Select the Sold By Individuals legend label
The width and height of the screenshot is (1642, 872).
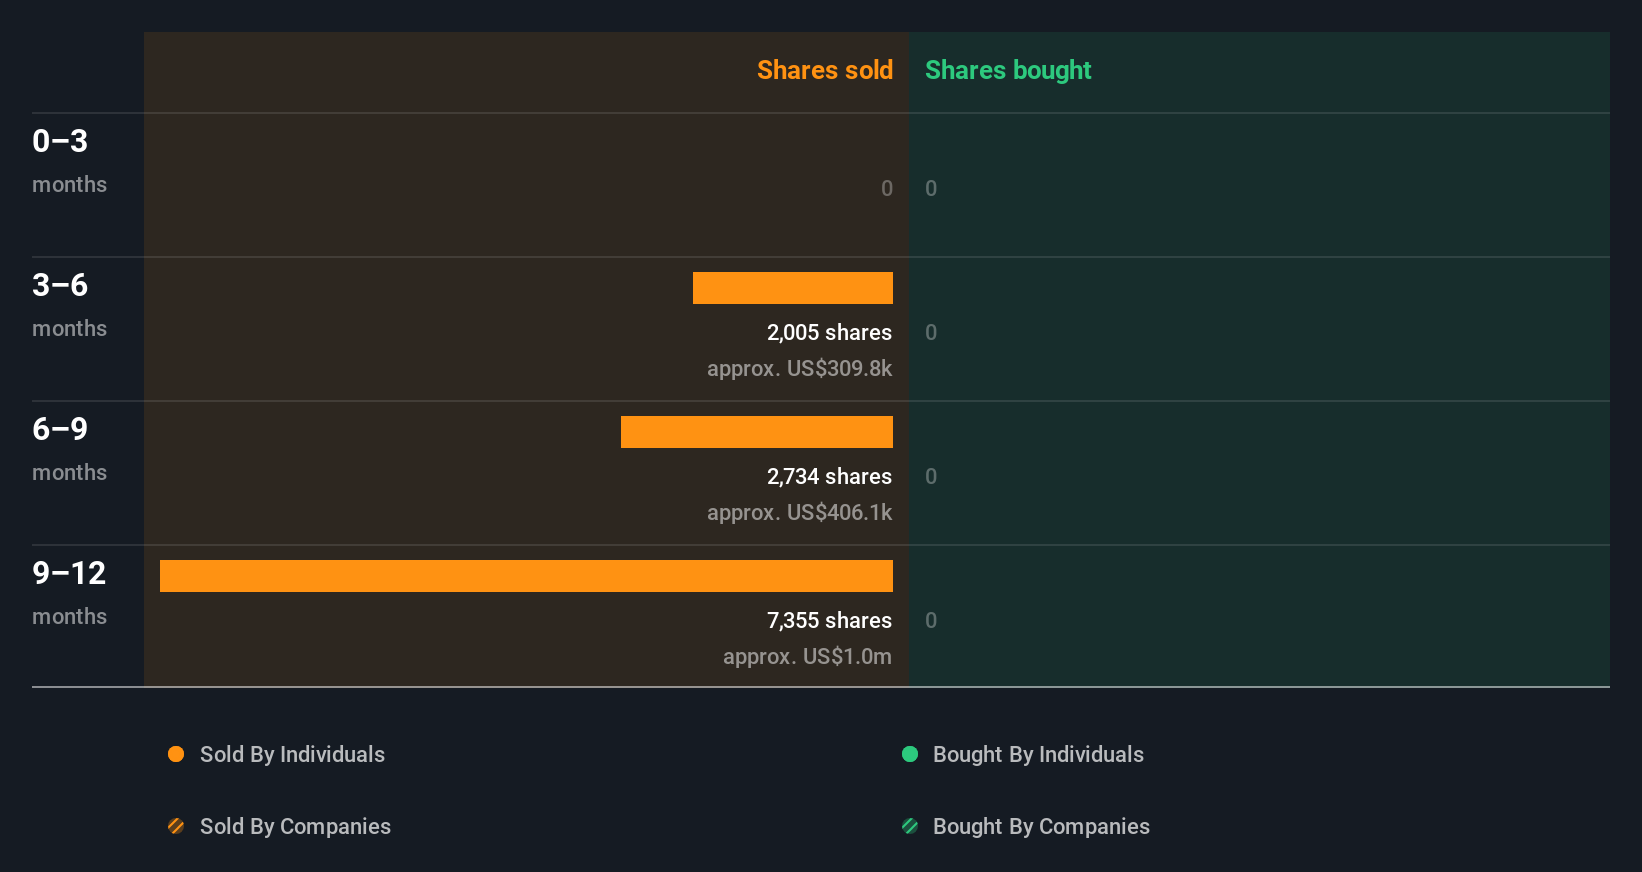click(x=292, y=755)
